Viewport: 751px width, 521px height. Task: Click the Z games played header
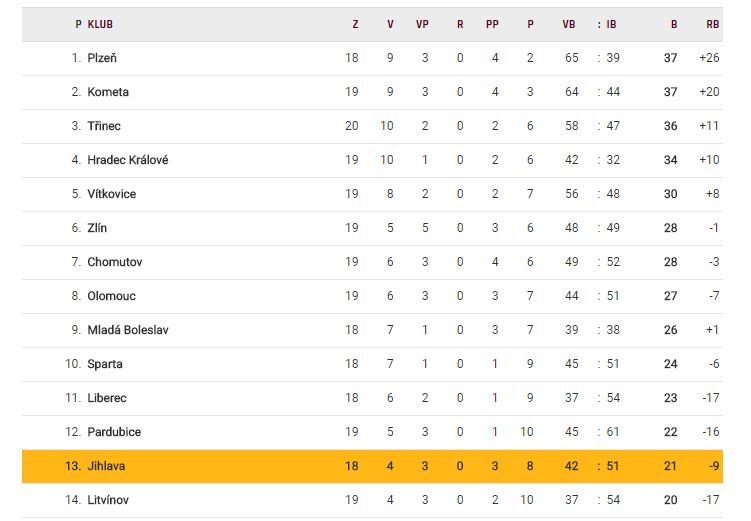(x=355, y=24)
